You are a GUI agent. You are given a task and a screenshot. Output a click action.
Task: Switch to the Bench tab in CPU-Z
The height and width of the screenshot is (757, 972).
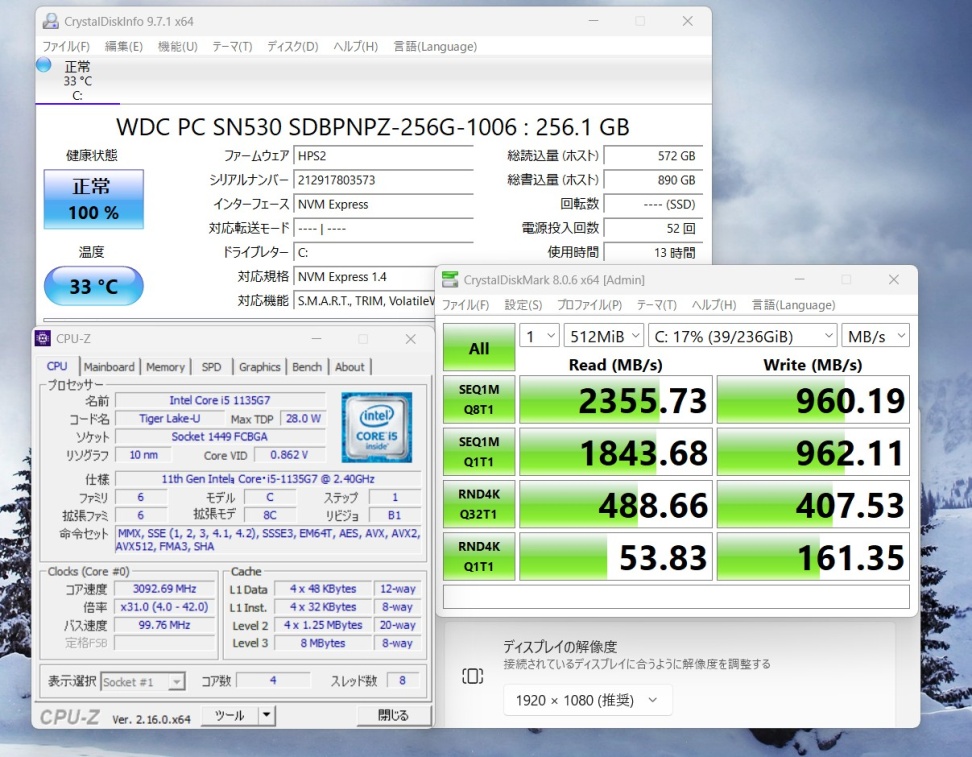307,367
